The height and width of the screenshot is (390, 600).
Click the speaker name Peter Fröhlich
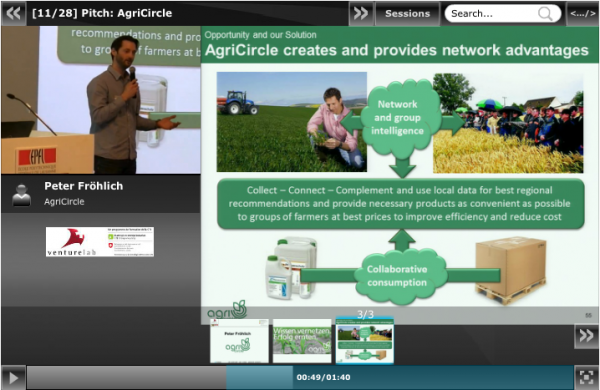pos(84,186)
